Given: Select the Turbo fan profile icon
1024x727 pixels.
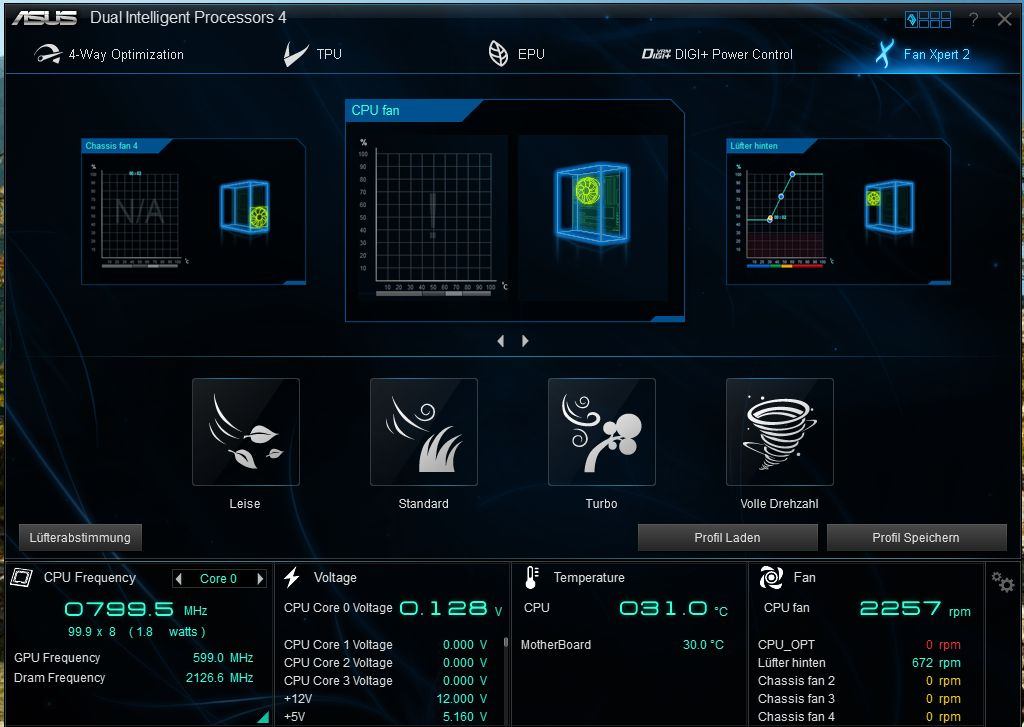Looking at the screenshot, I should point(601,432).
